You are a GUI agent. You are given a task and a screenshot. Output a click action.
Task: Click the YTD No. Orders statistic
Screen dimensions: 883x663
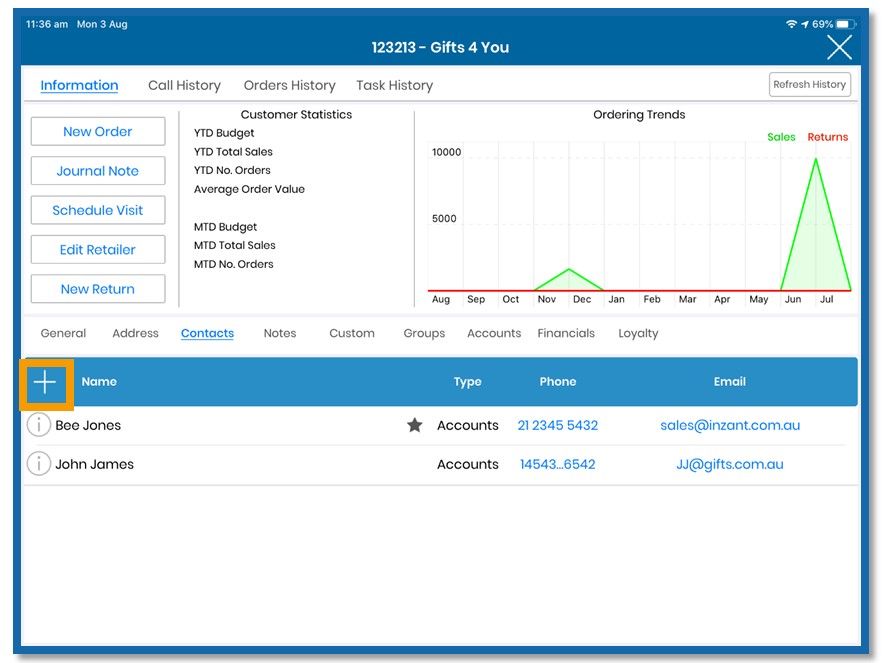click(232, 170)
